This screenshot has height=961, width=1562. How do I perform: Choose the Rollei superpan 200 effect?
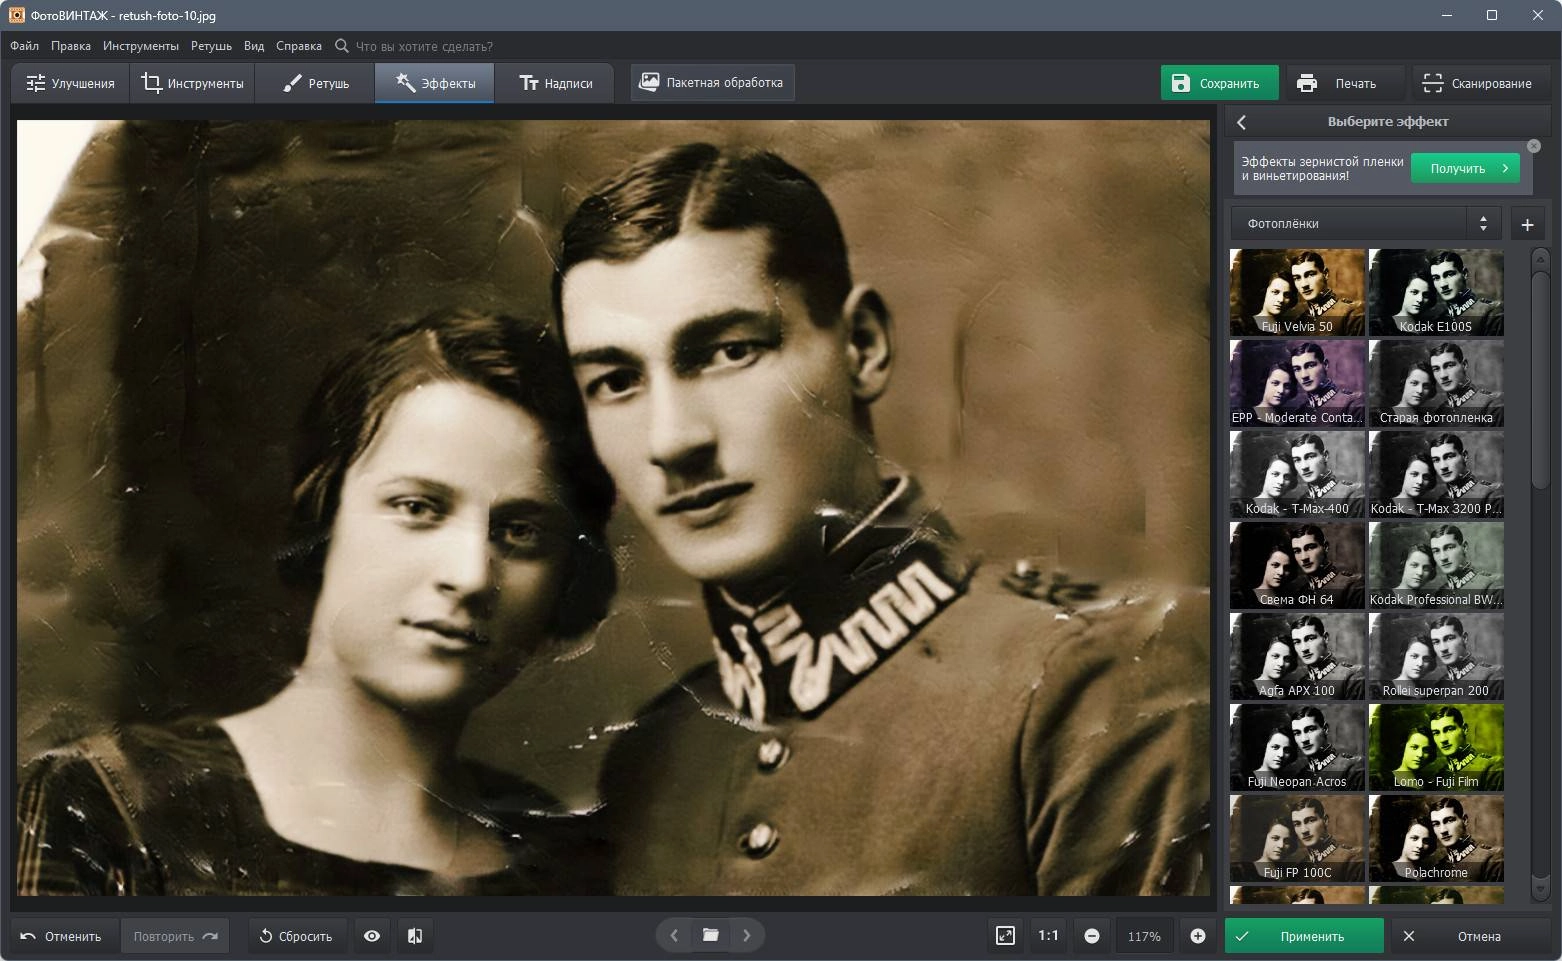coord(1436,656)
